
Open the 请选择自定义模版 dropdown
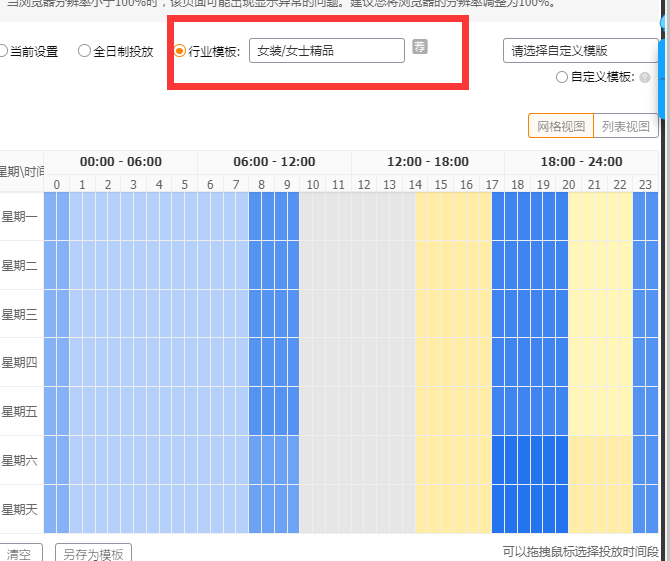(x=580, y=50)
